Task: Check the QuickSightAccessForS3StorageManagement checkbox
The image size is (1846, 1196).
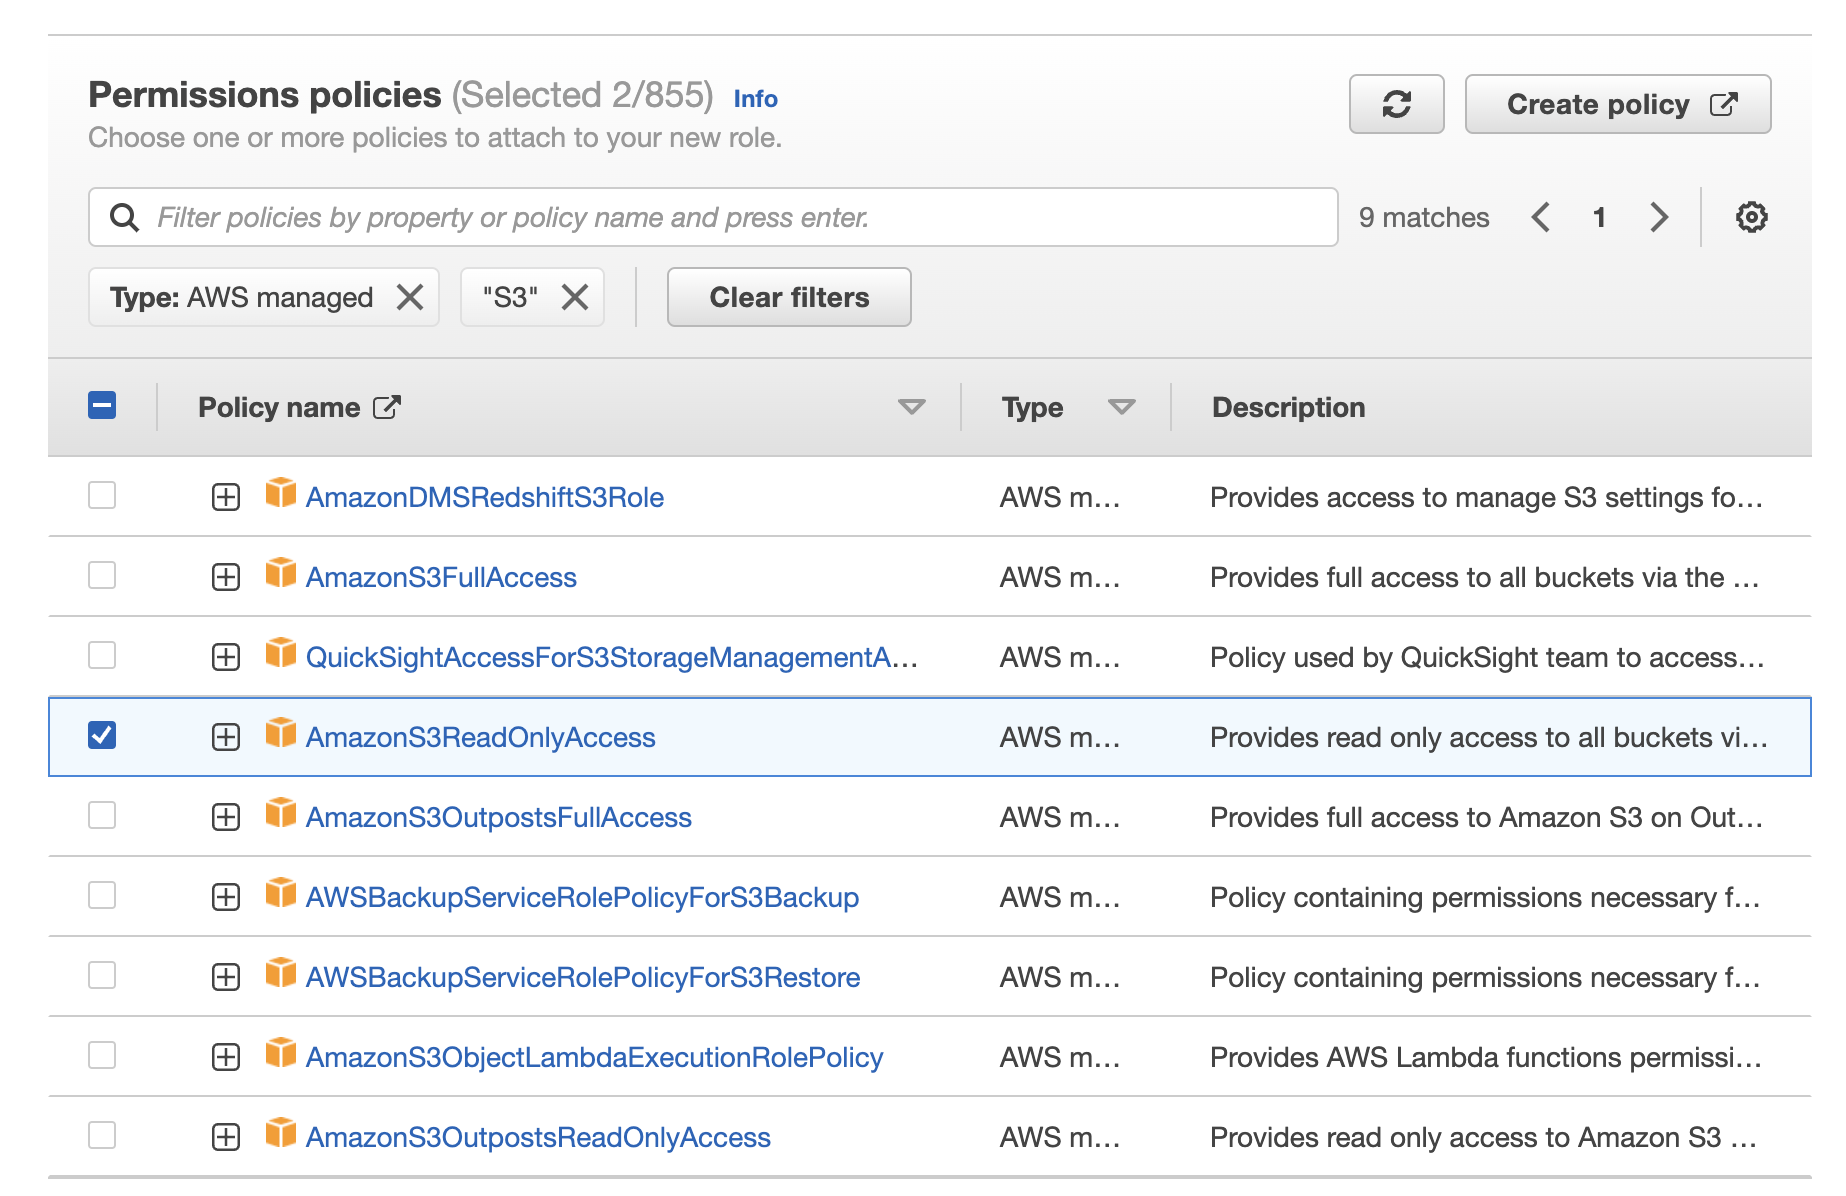Action: click(x=102, y=655)
